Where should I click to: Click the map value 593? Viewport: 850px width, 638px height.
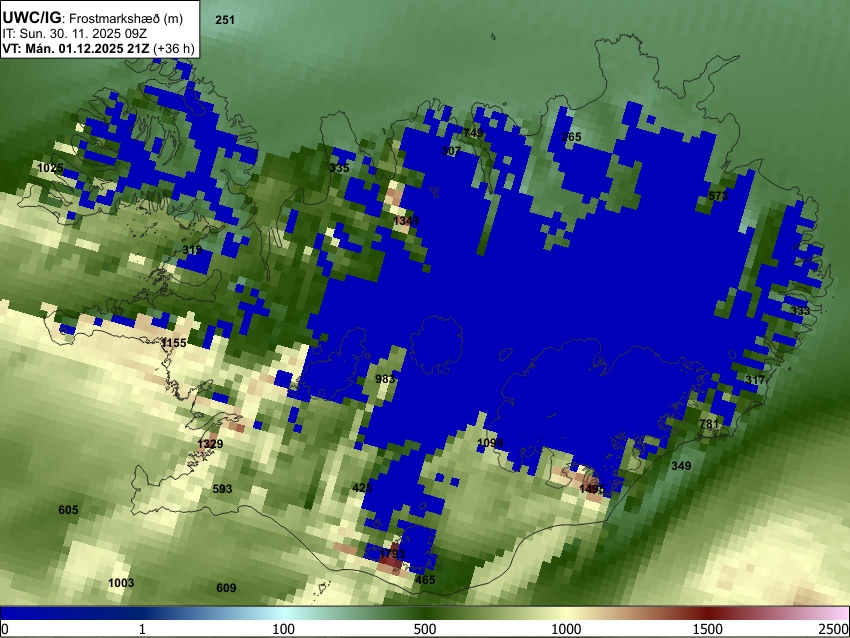tap(222, 489)
